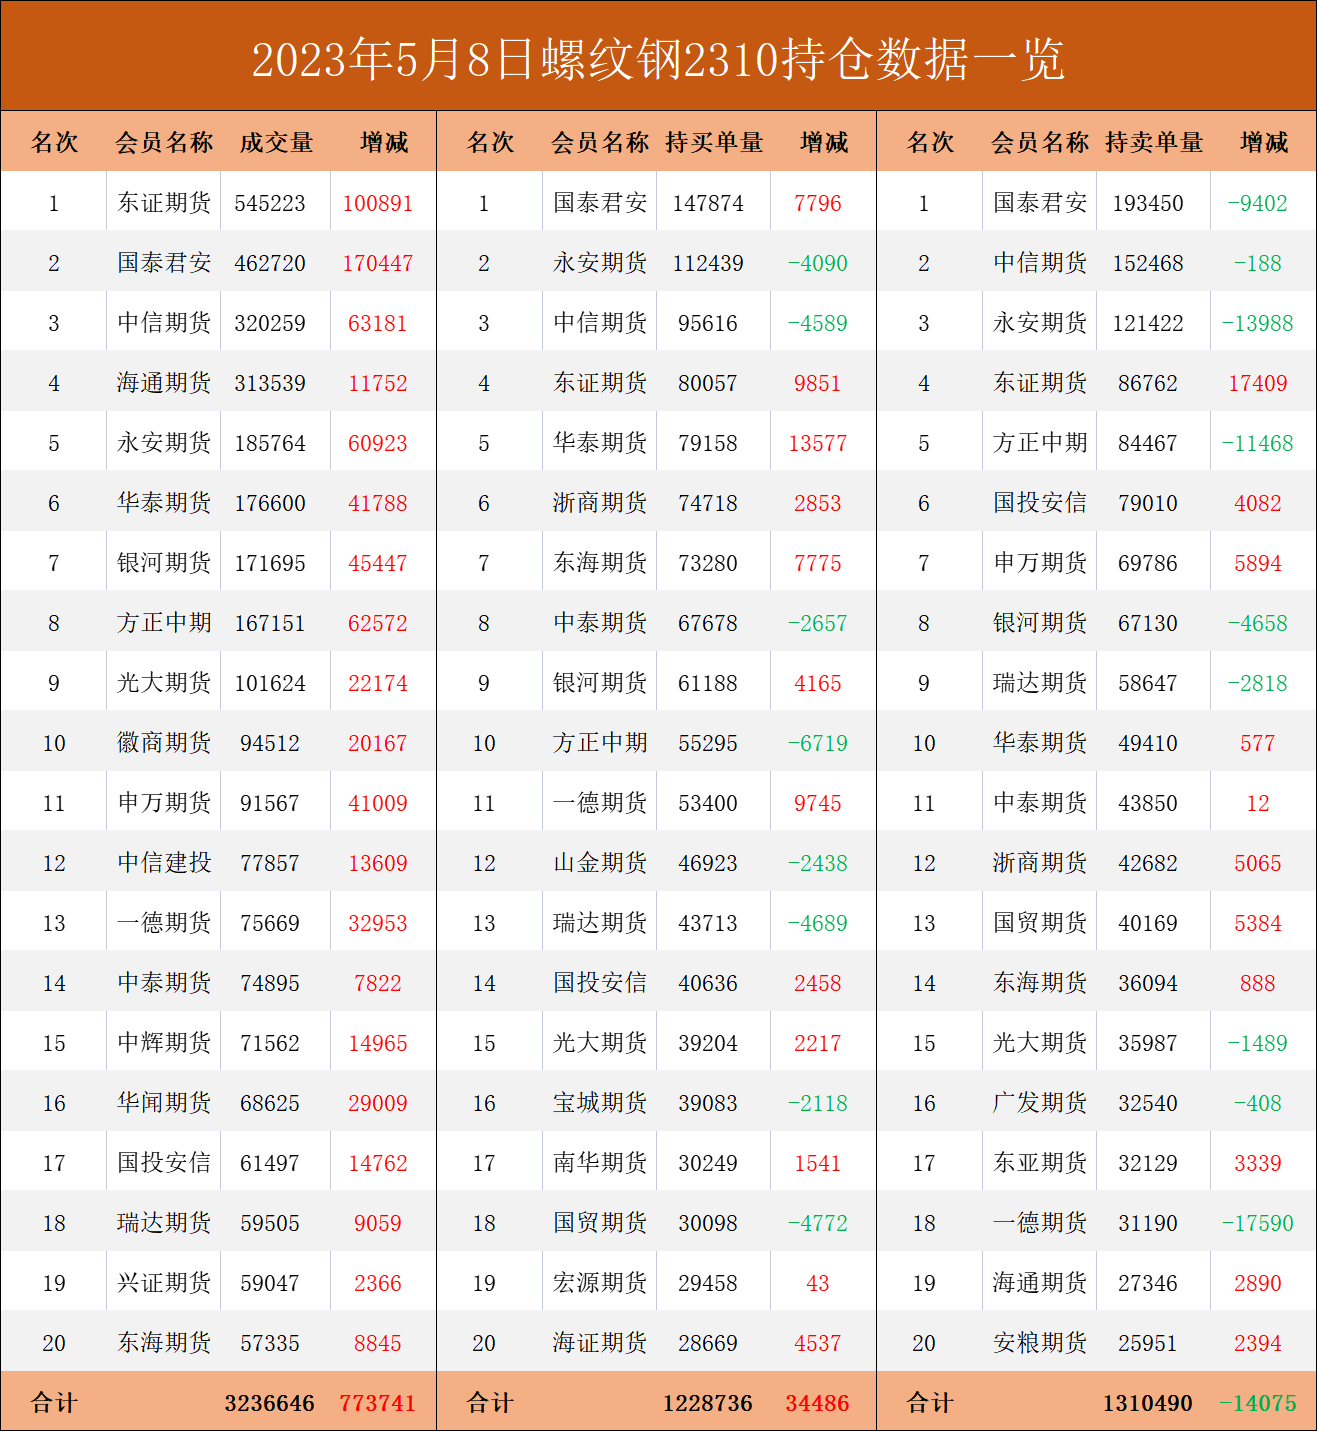The width and height of the screenshot is (1318, 1432).
Task: Select the red value 17409
Action: (x=1258, y=383)
